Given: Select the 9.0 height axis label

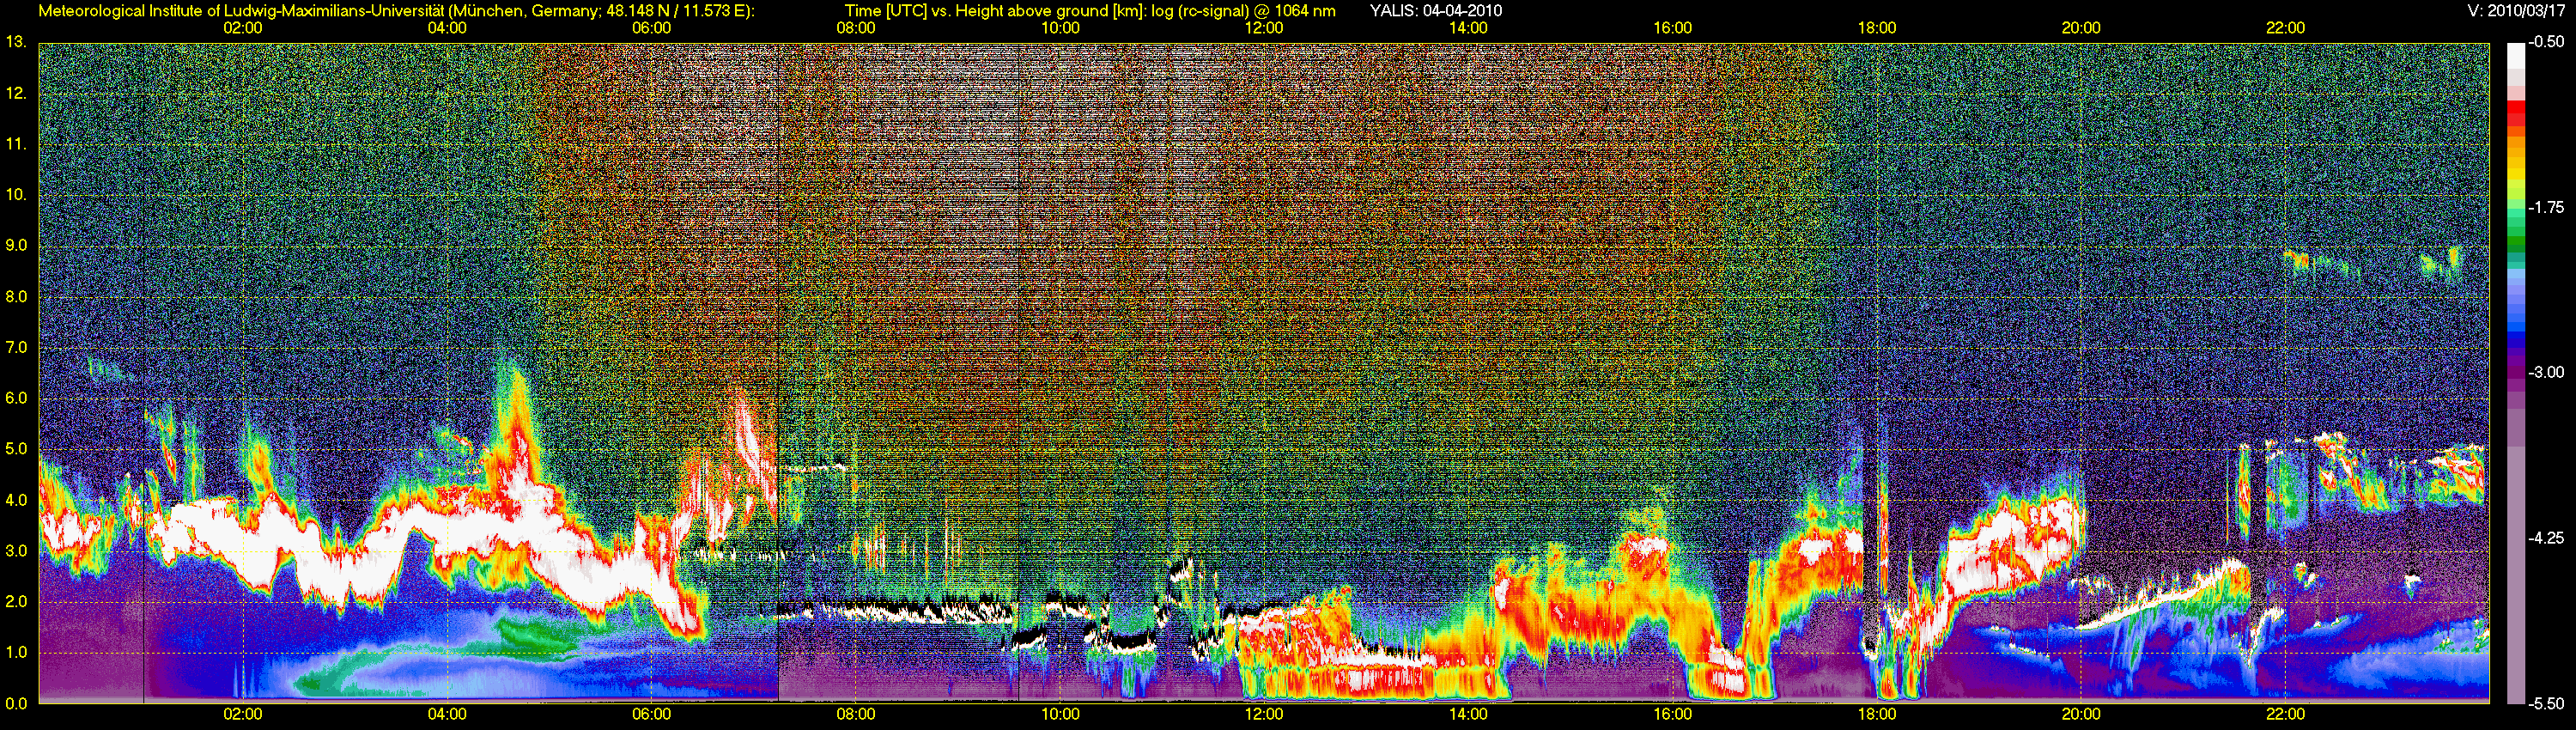Looking at the screenshot, I should (x=16, y=246).
